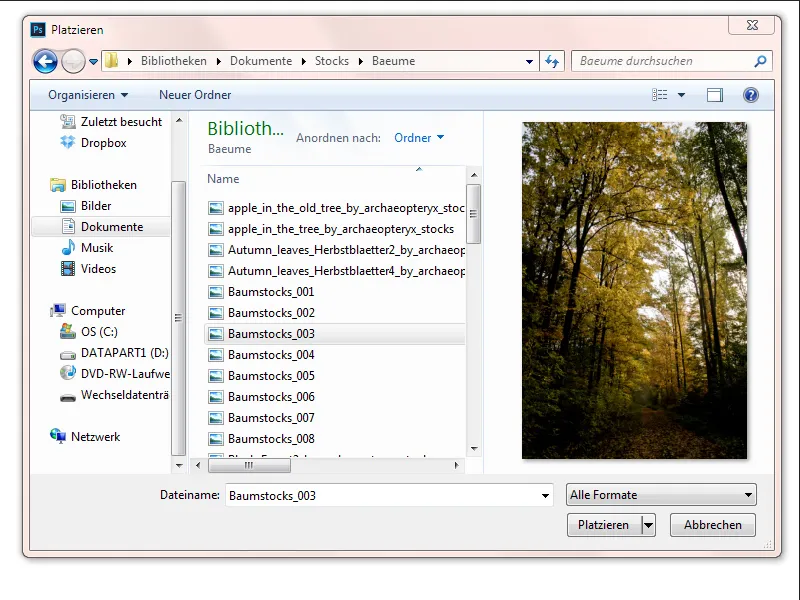Screen dimensions: 800x600
Task: Open the Dateiname history dropdown arrow
Action: click(x=545, y=495)
